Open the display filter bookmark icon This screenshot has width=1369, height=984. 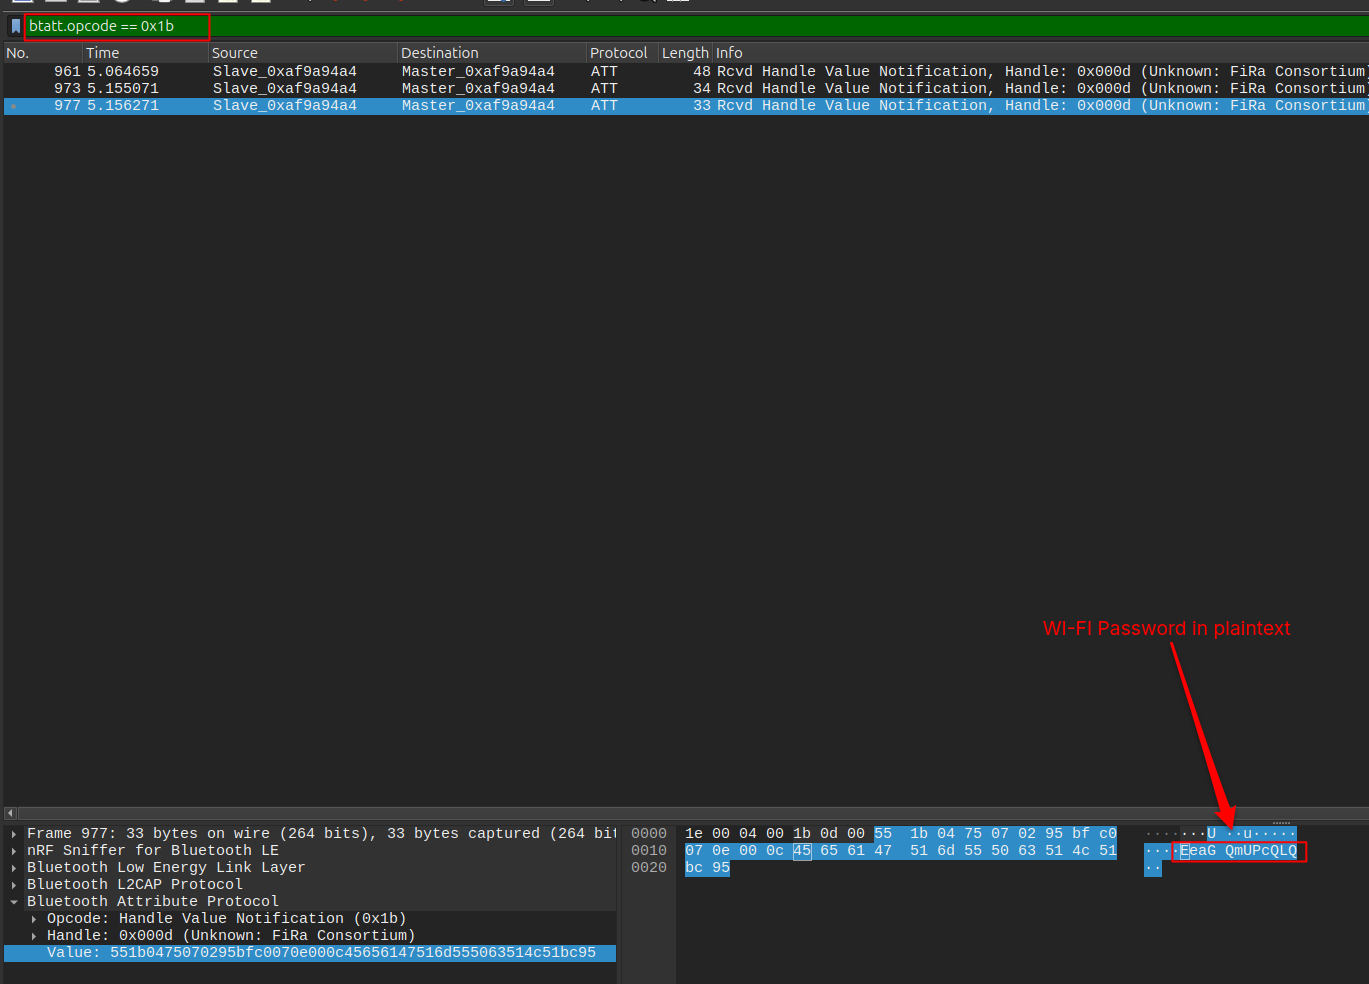click(15, 26)
